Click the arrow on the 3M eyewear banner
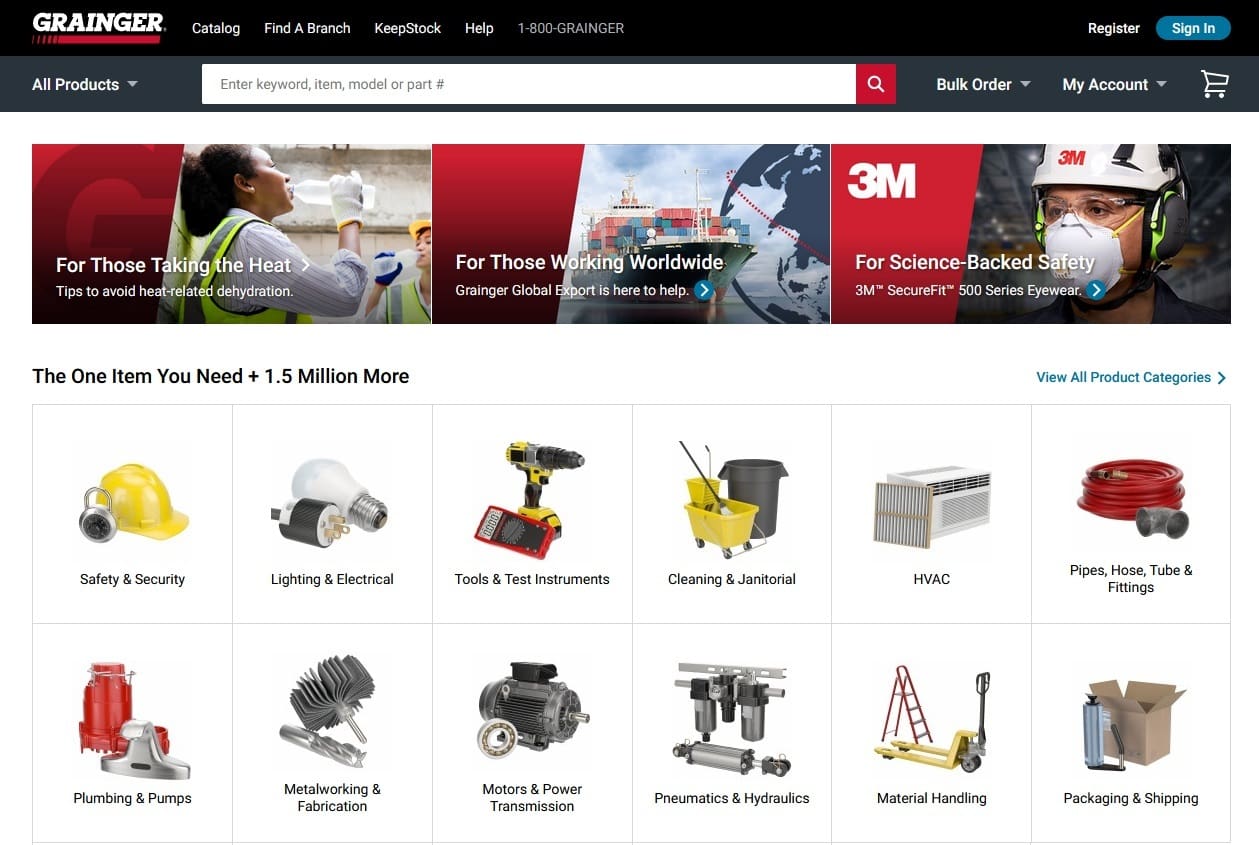Screen dimensions: 1259x845 click(1096, 290)
